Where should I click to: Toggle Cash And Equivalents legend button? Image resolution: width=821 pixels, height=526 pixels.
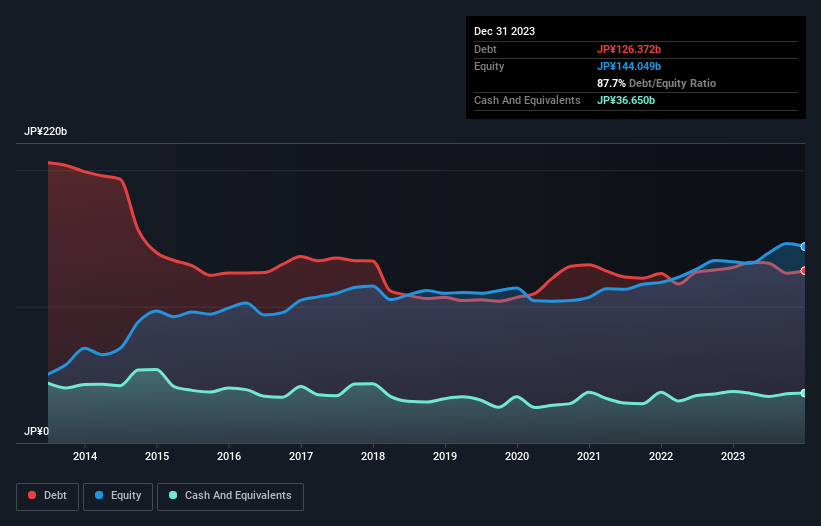[230, 496]
